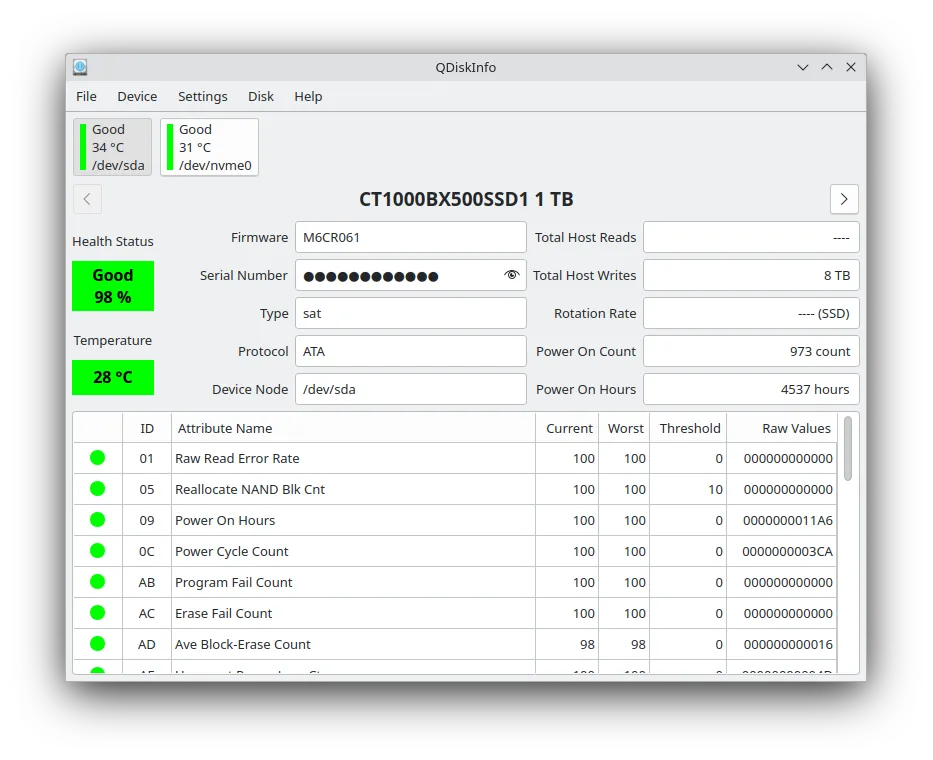933x760 pixels.
Task: Open the Help menu
Action: click(308, 96)
